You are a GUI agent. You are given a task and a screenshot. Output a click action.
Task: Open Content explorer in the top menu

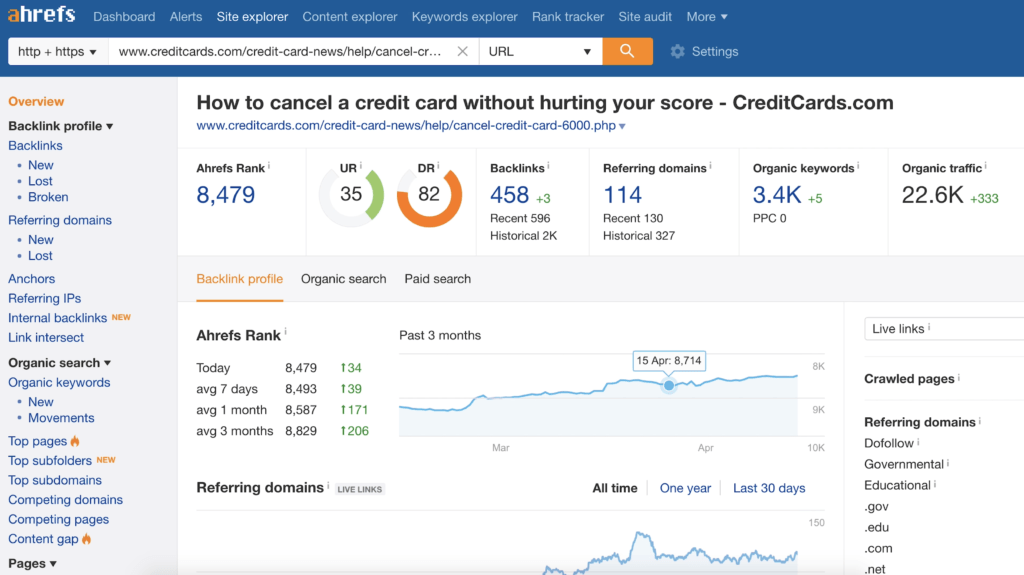(349, 16)
